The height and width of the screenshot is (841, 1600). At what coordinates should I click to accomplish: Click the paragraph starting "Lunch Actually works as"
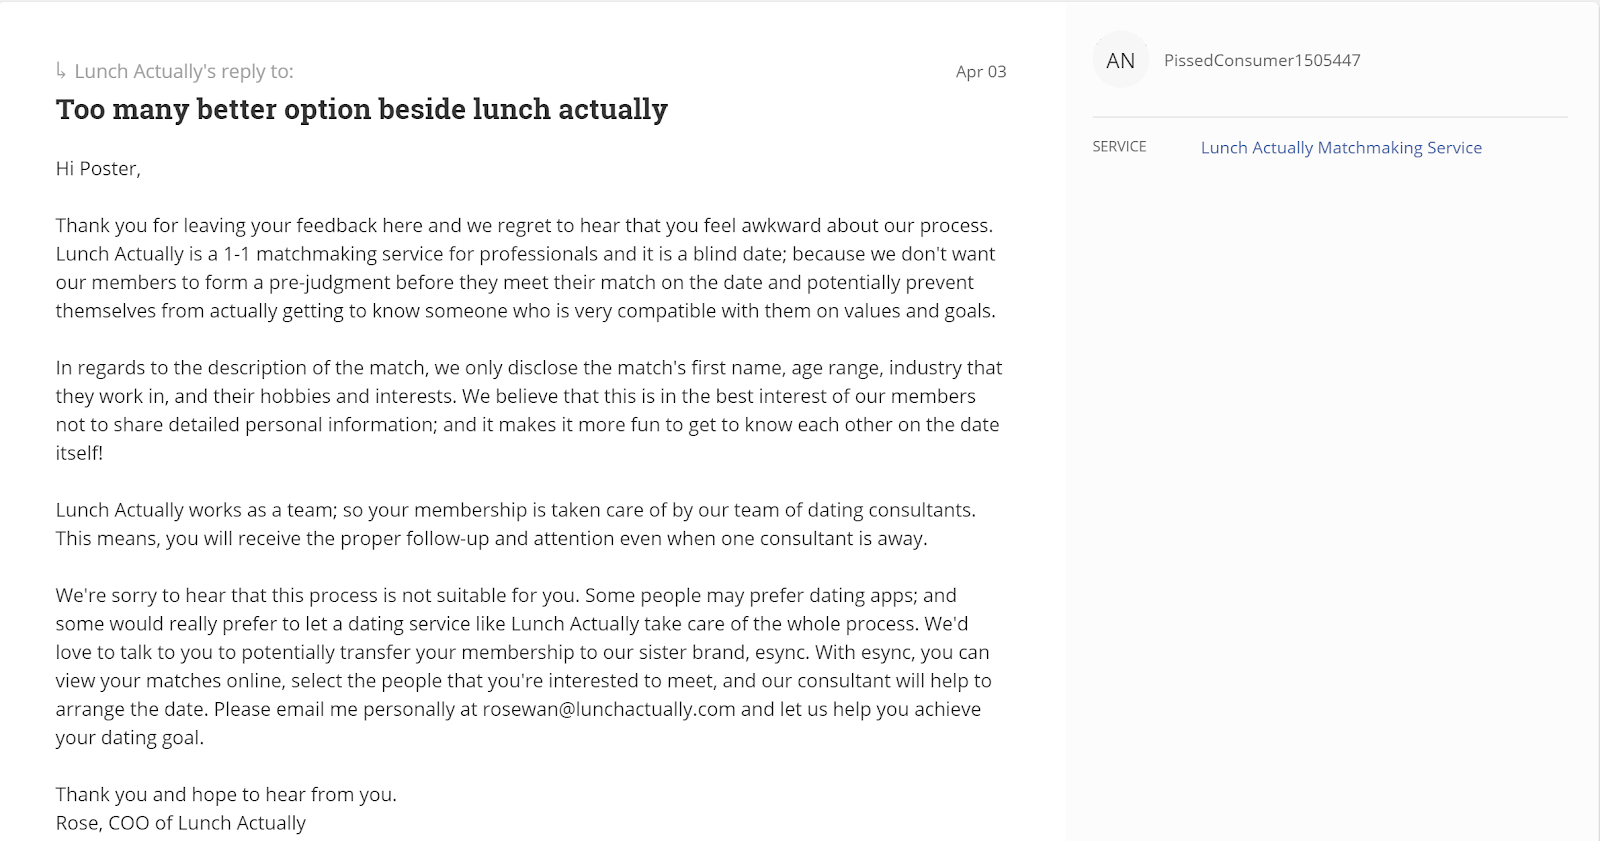coord(515,524)
